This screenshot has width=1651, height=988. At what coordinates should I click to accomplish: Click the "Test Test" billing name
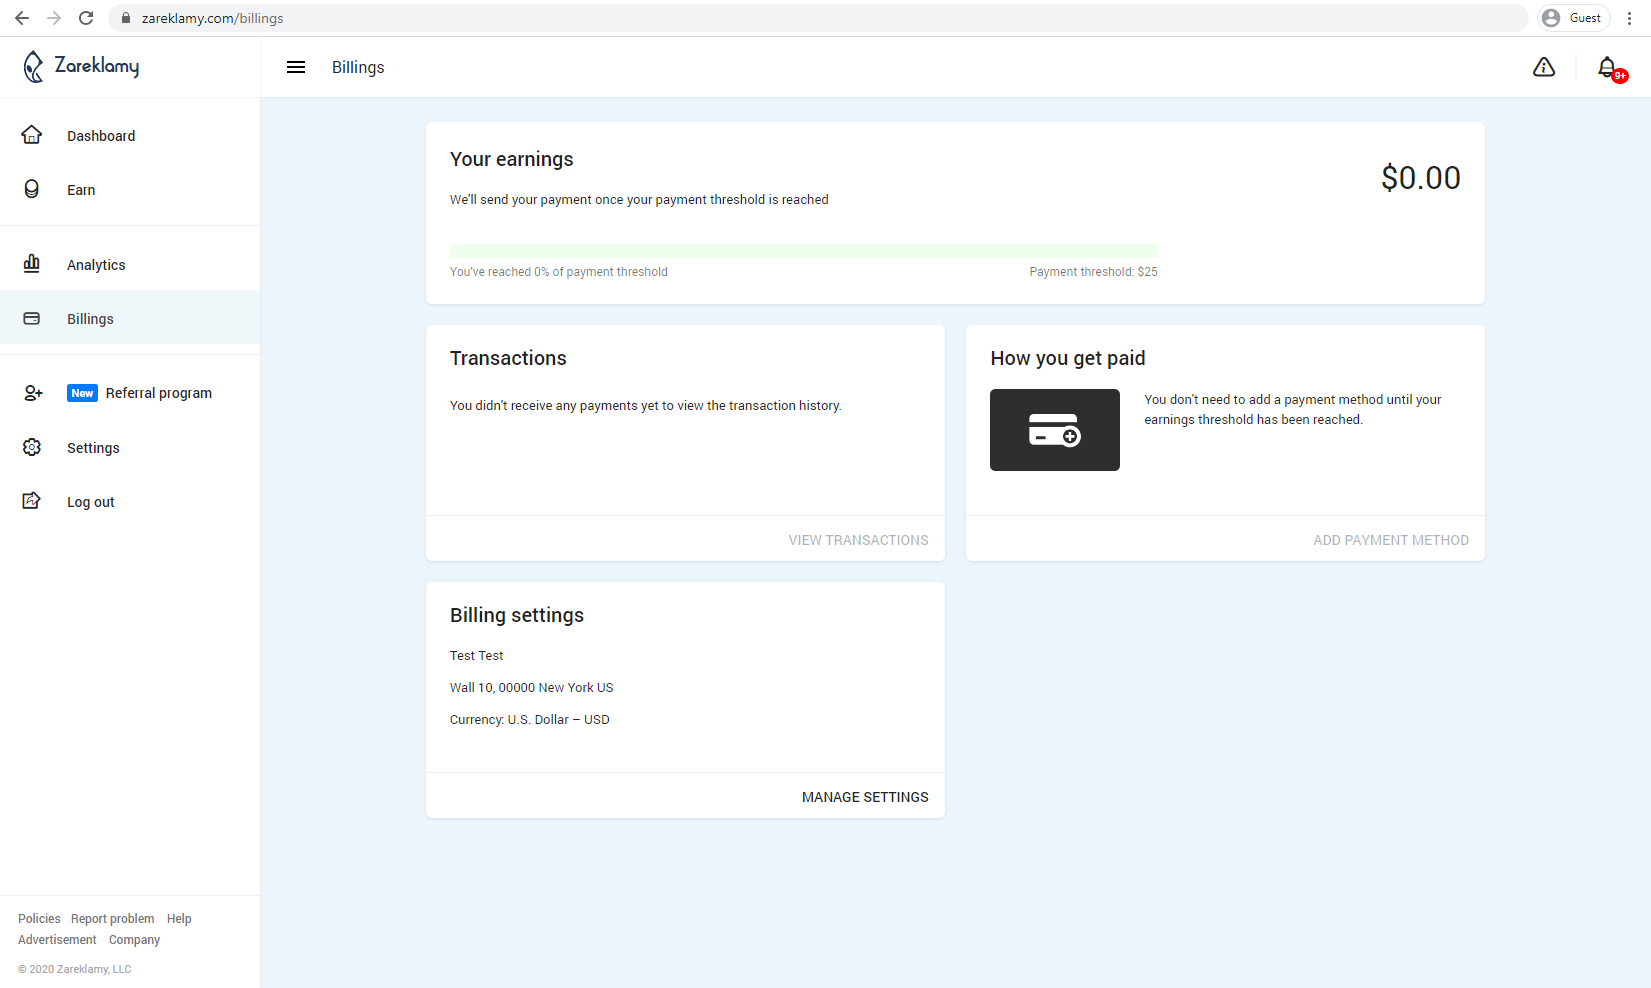click(477, 656)
